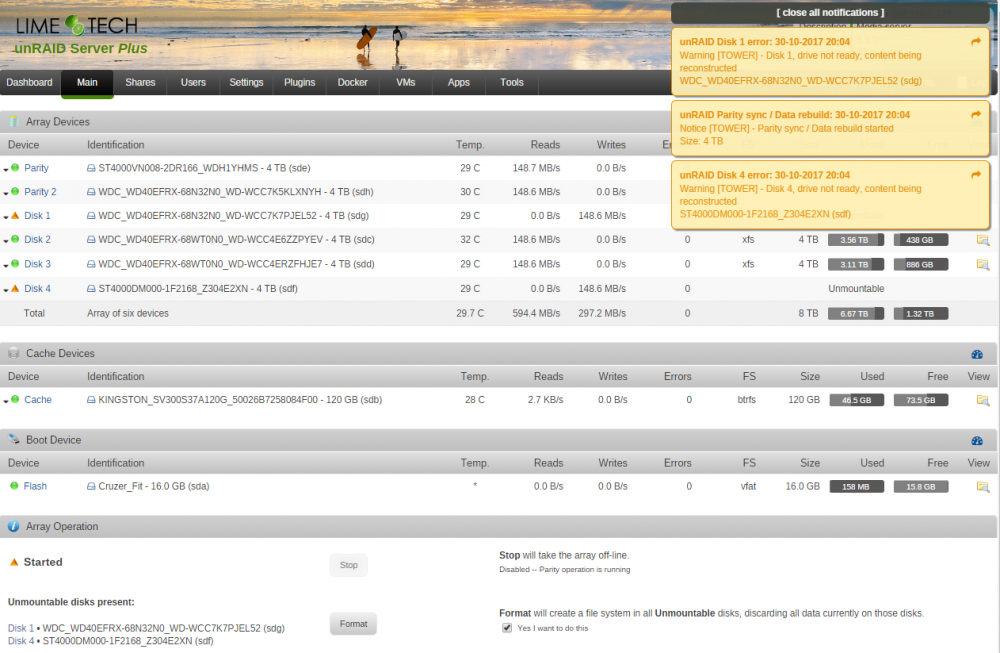Viewport: 1000px width, 653px height.
Task: Switch to the Dashboard tab
Action: click(x=29, y=83)
